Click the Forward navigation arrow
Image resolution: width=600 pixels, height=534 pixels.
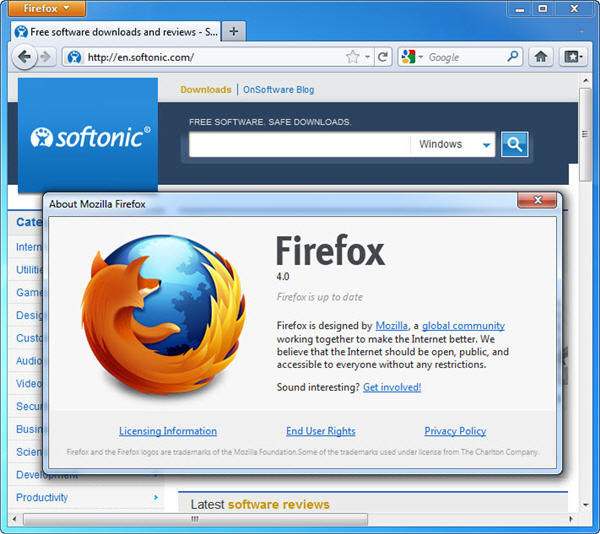tap(45, 57)
